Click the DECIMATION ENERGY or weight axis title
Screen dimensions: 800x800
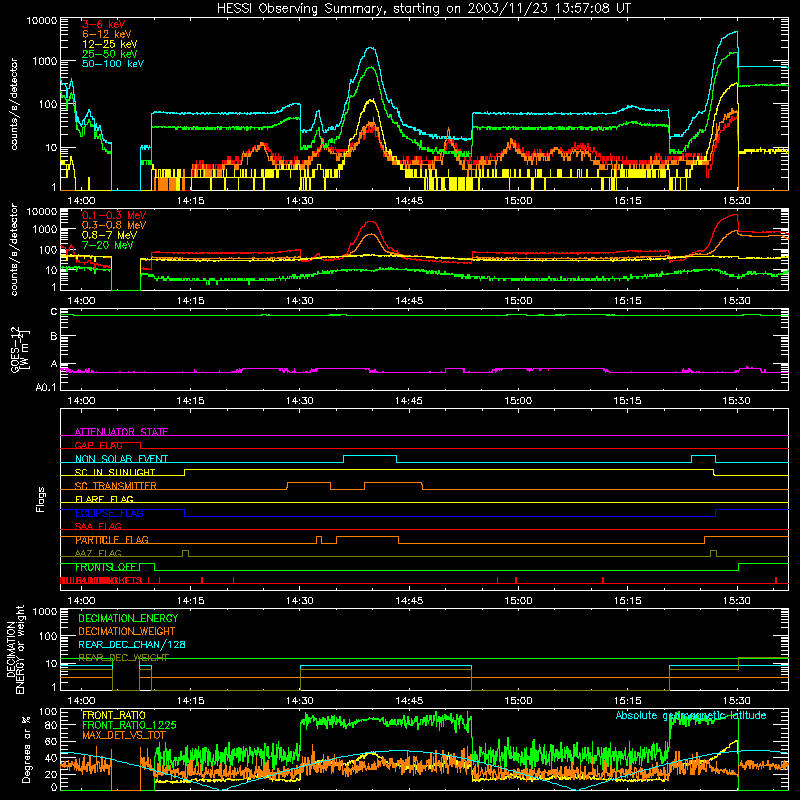[15, 649]
